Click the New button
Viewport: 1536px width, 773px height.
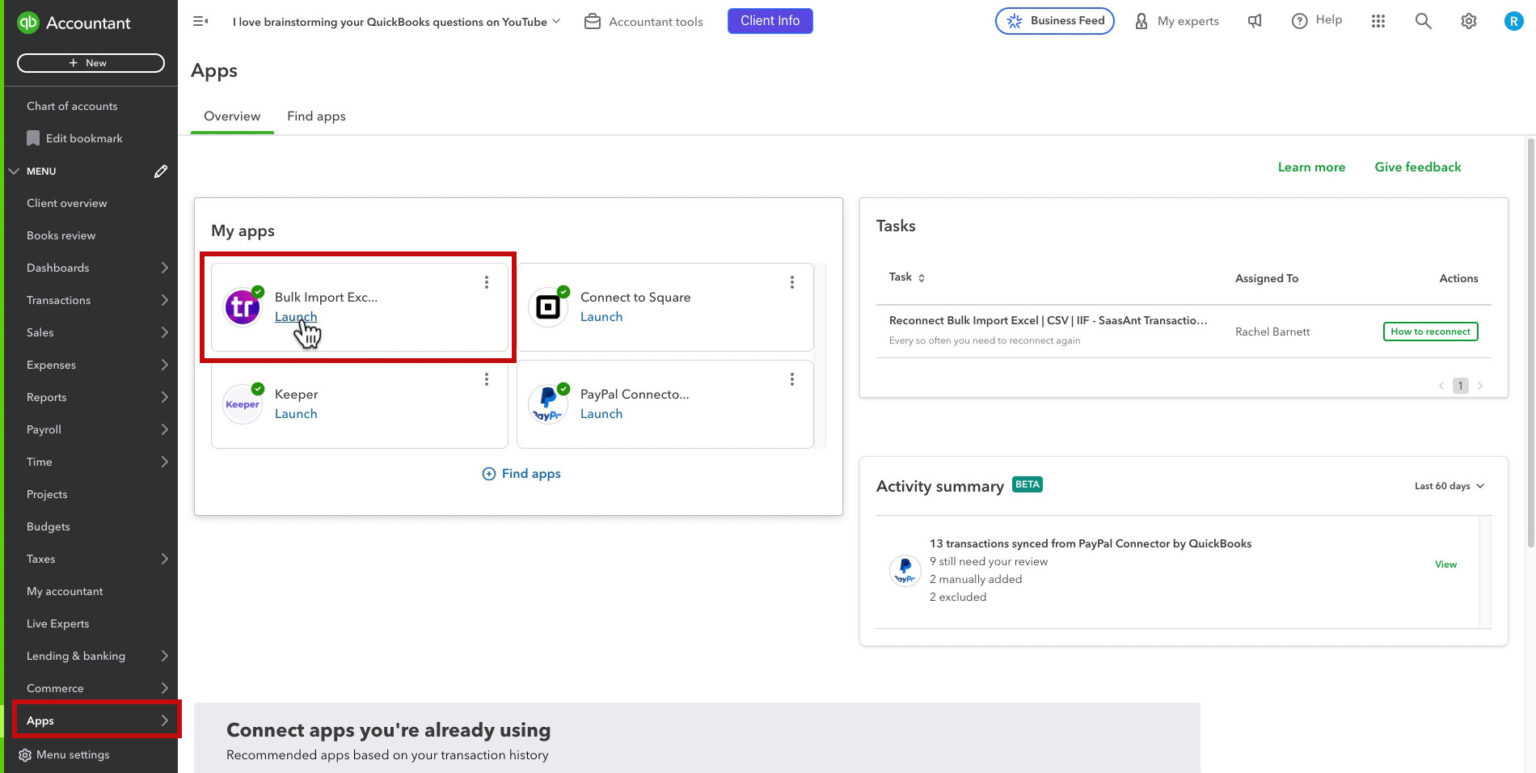click(91, 63)
